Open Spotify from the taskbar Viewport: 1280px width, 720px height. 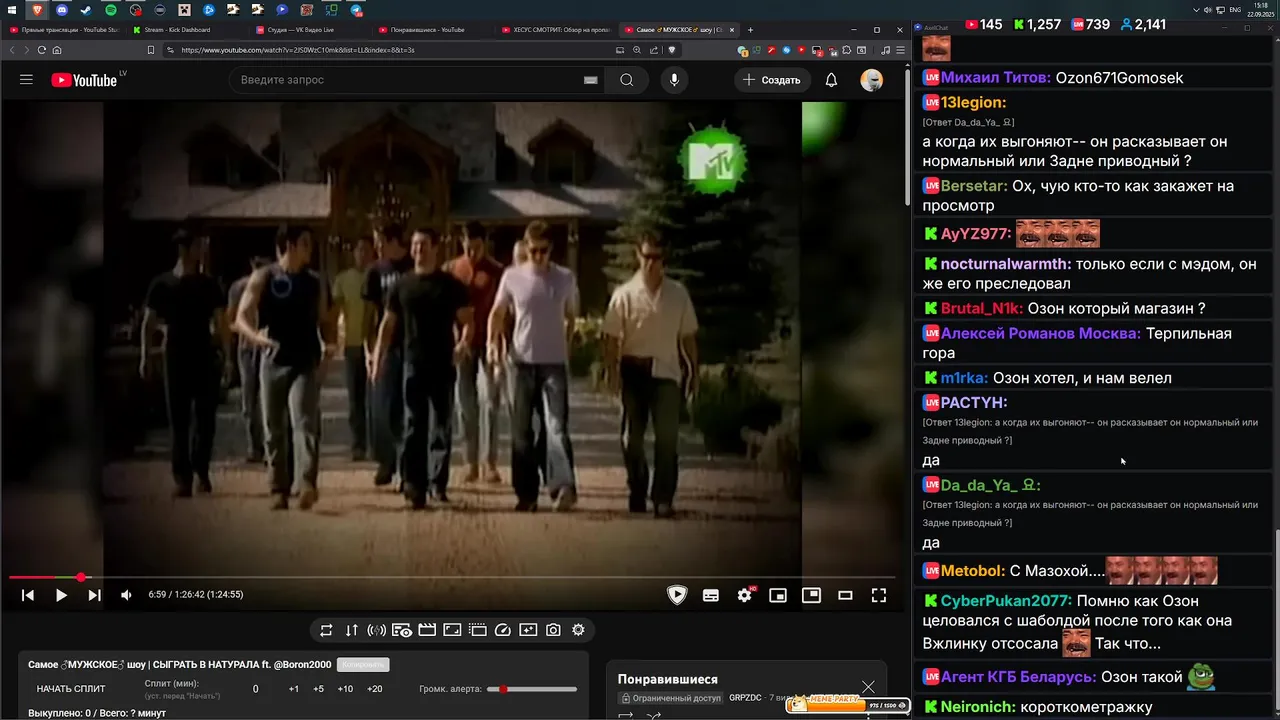[111, 9]
